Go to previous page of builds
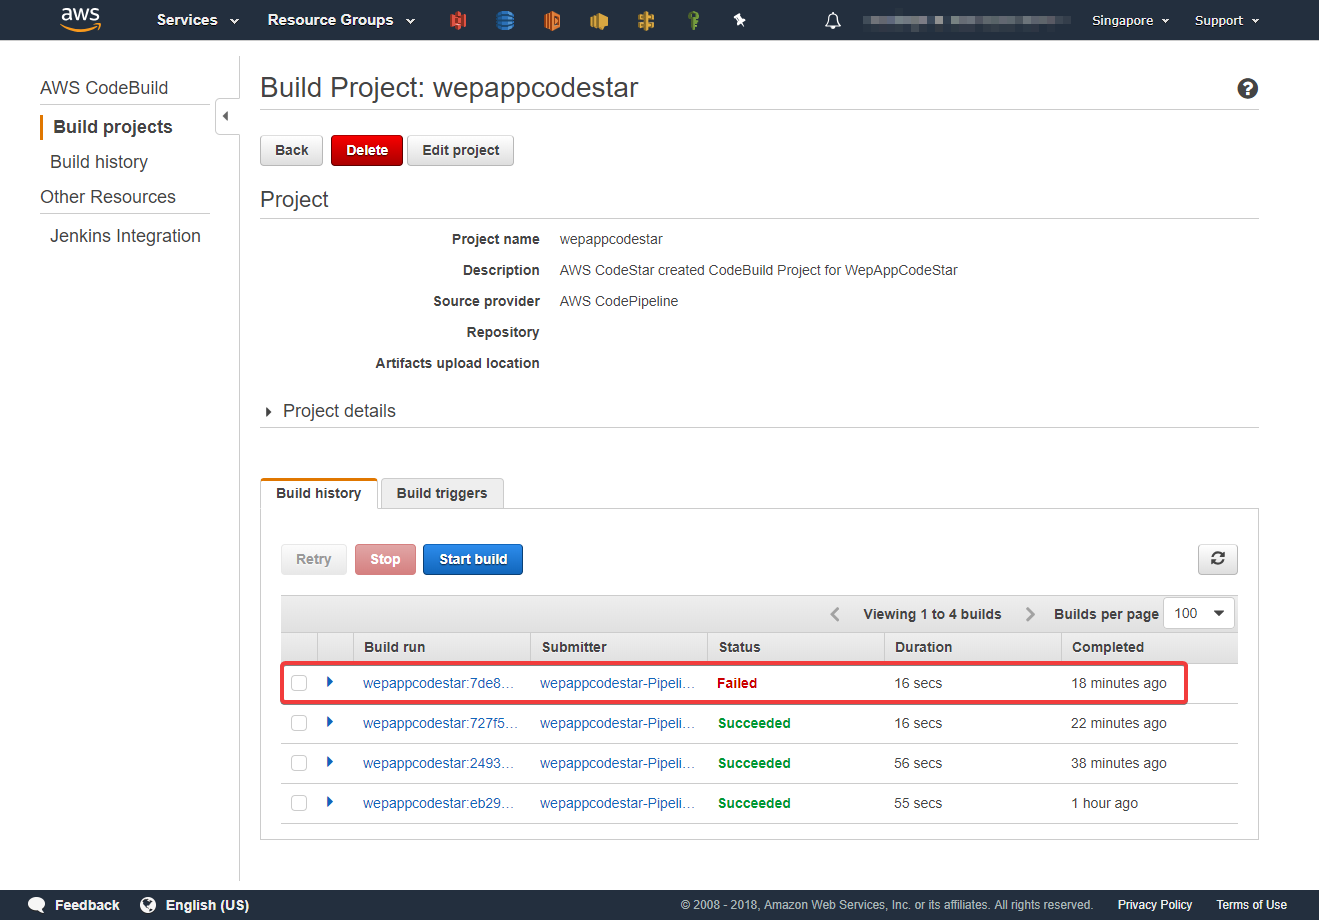Screen dimensions: 1319x920 click(835, 614)
